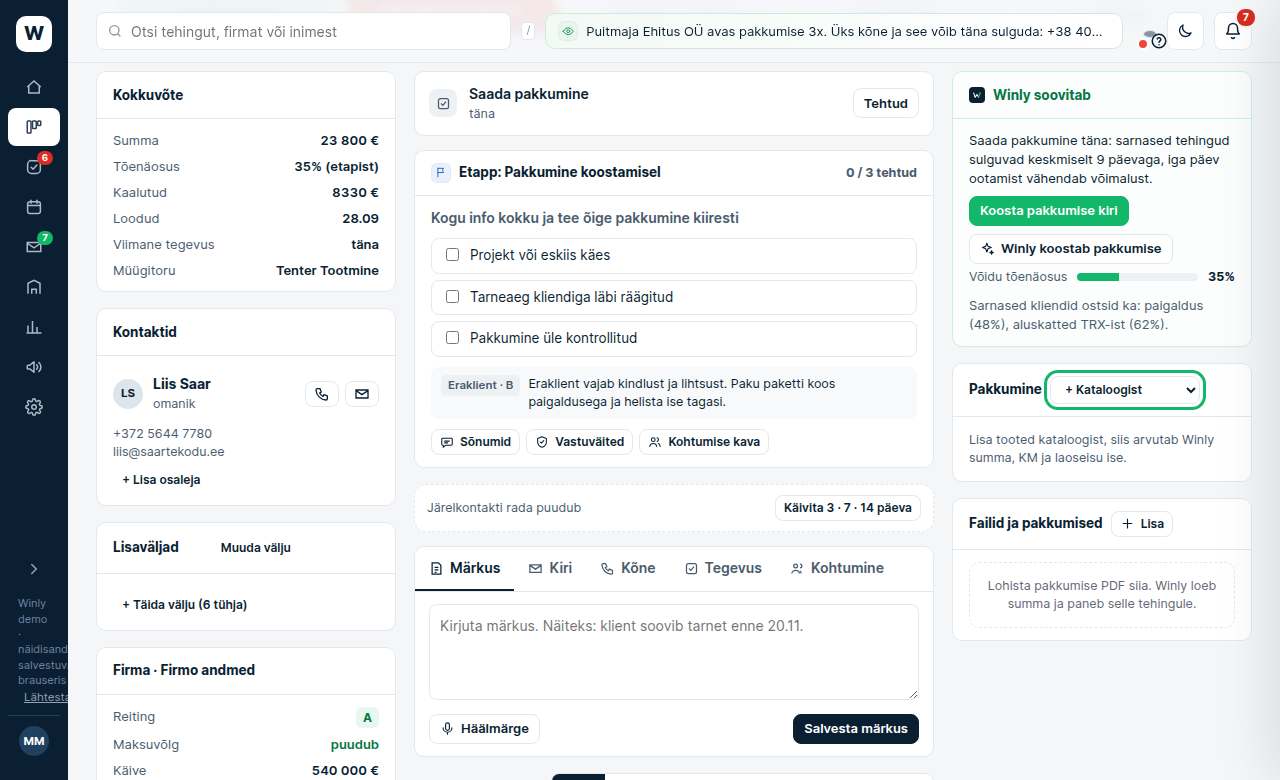Expand the sidebar with chevron arrow
The image size is (1280, 780).
point(34,569)
